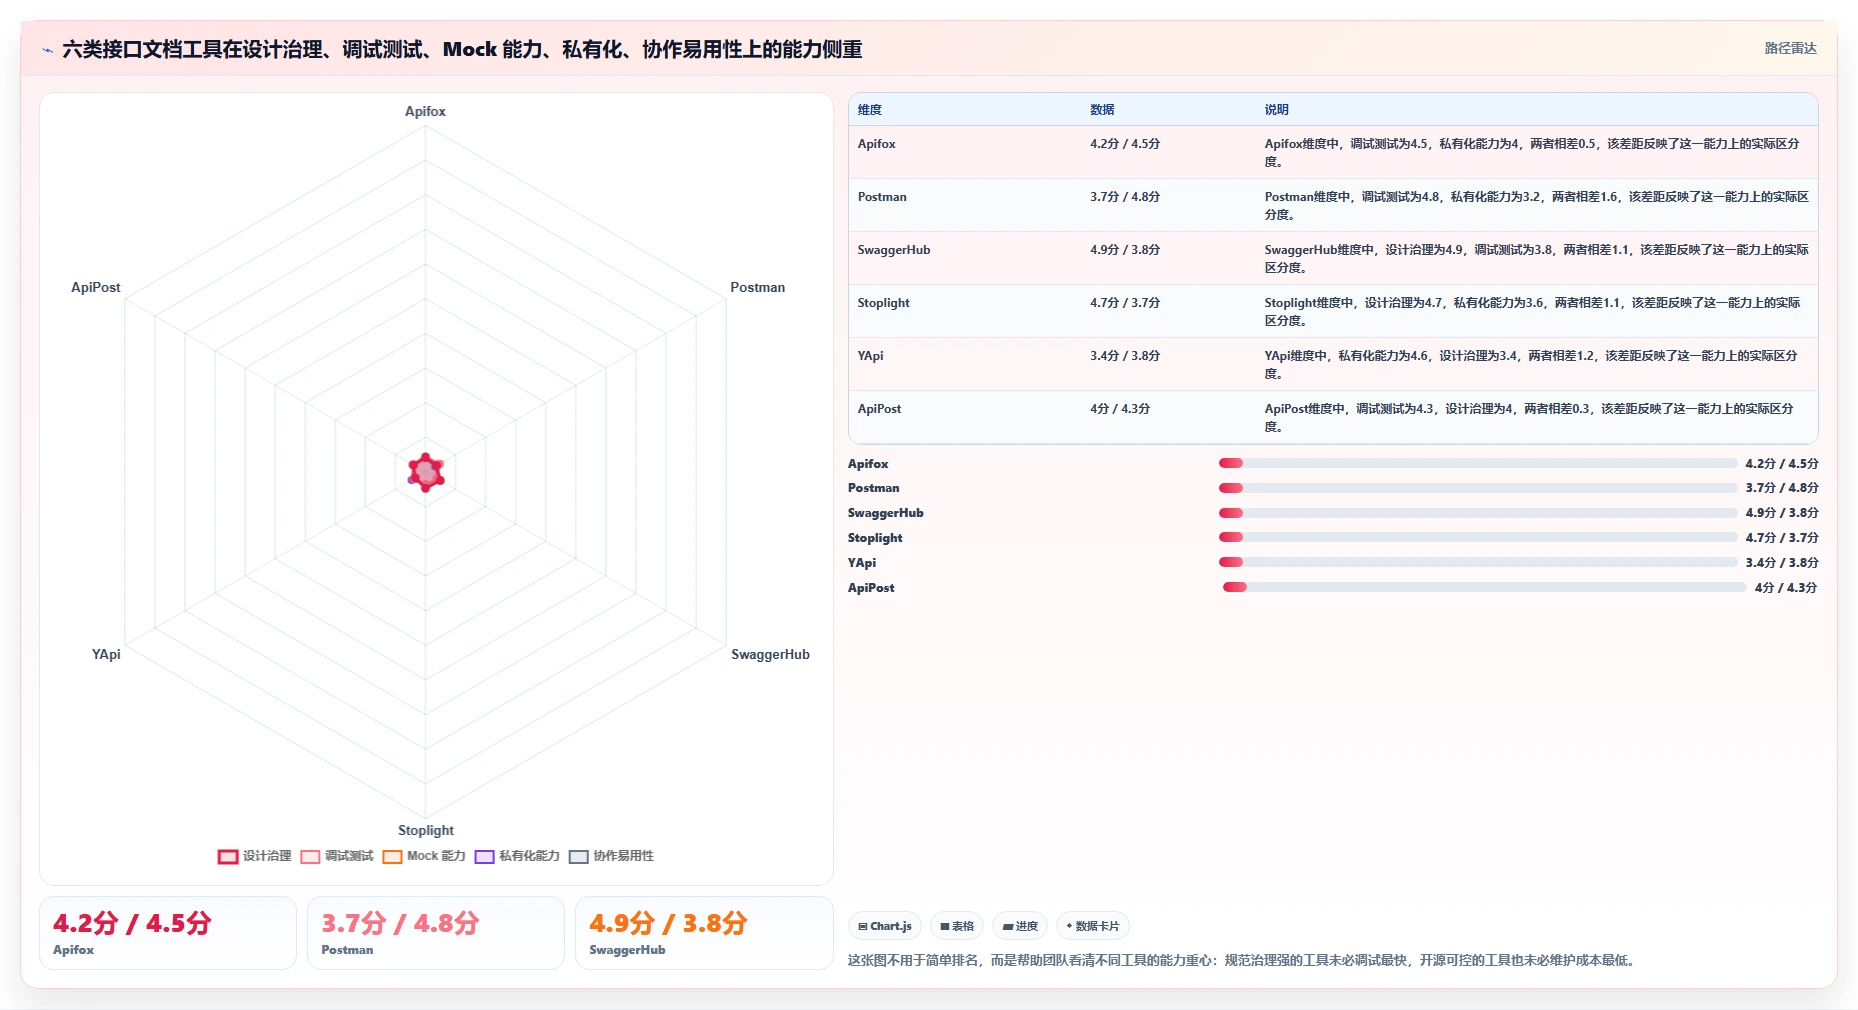Toggle the 调试测试 legend series
The image size is (1858, 1010).
coord(337,856)
